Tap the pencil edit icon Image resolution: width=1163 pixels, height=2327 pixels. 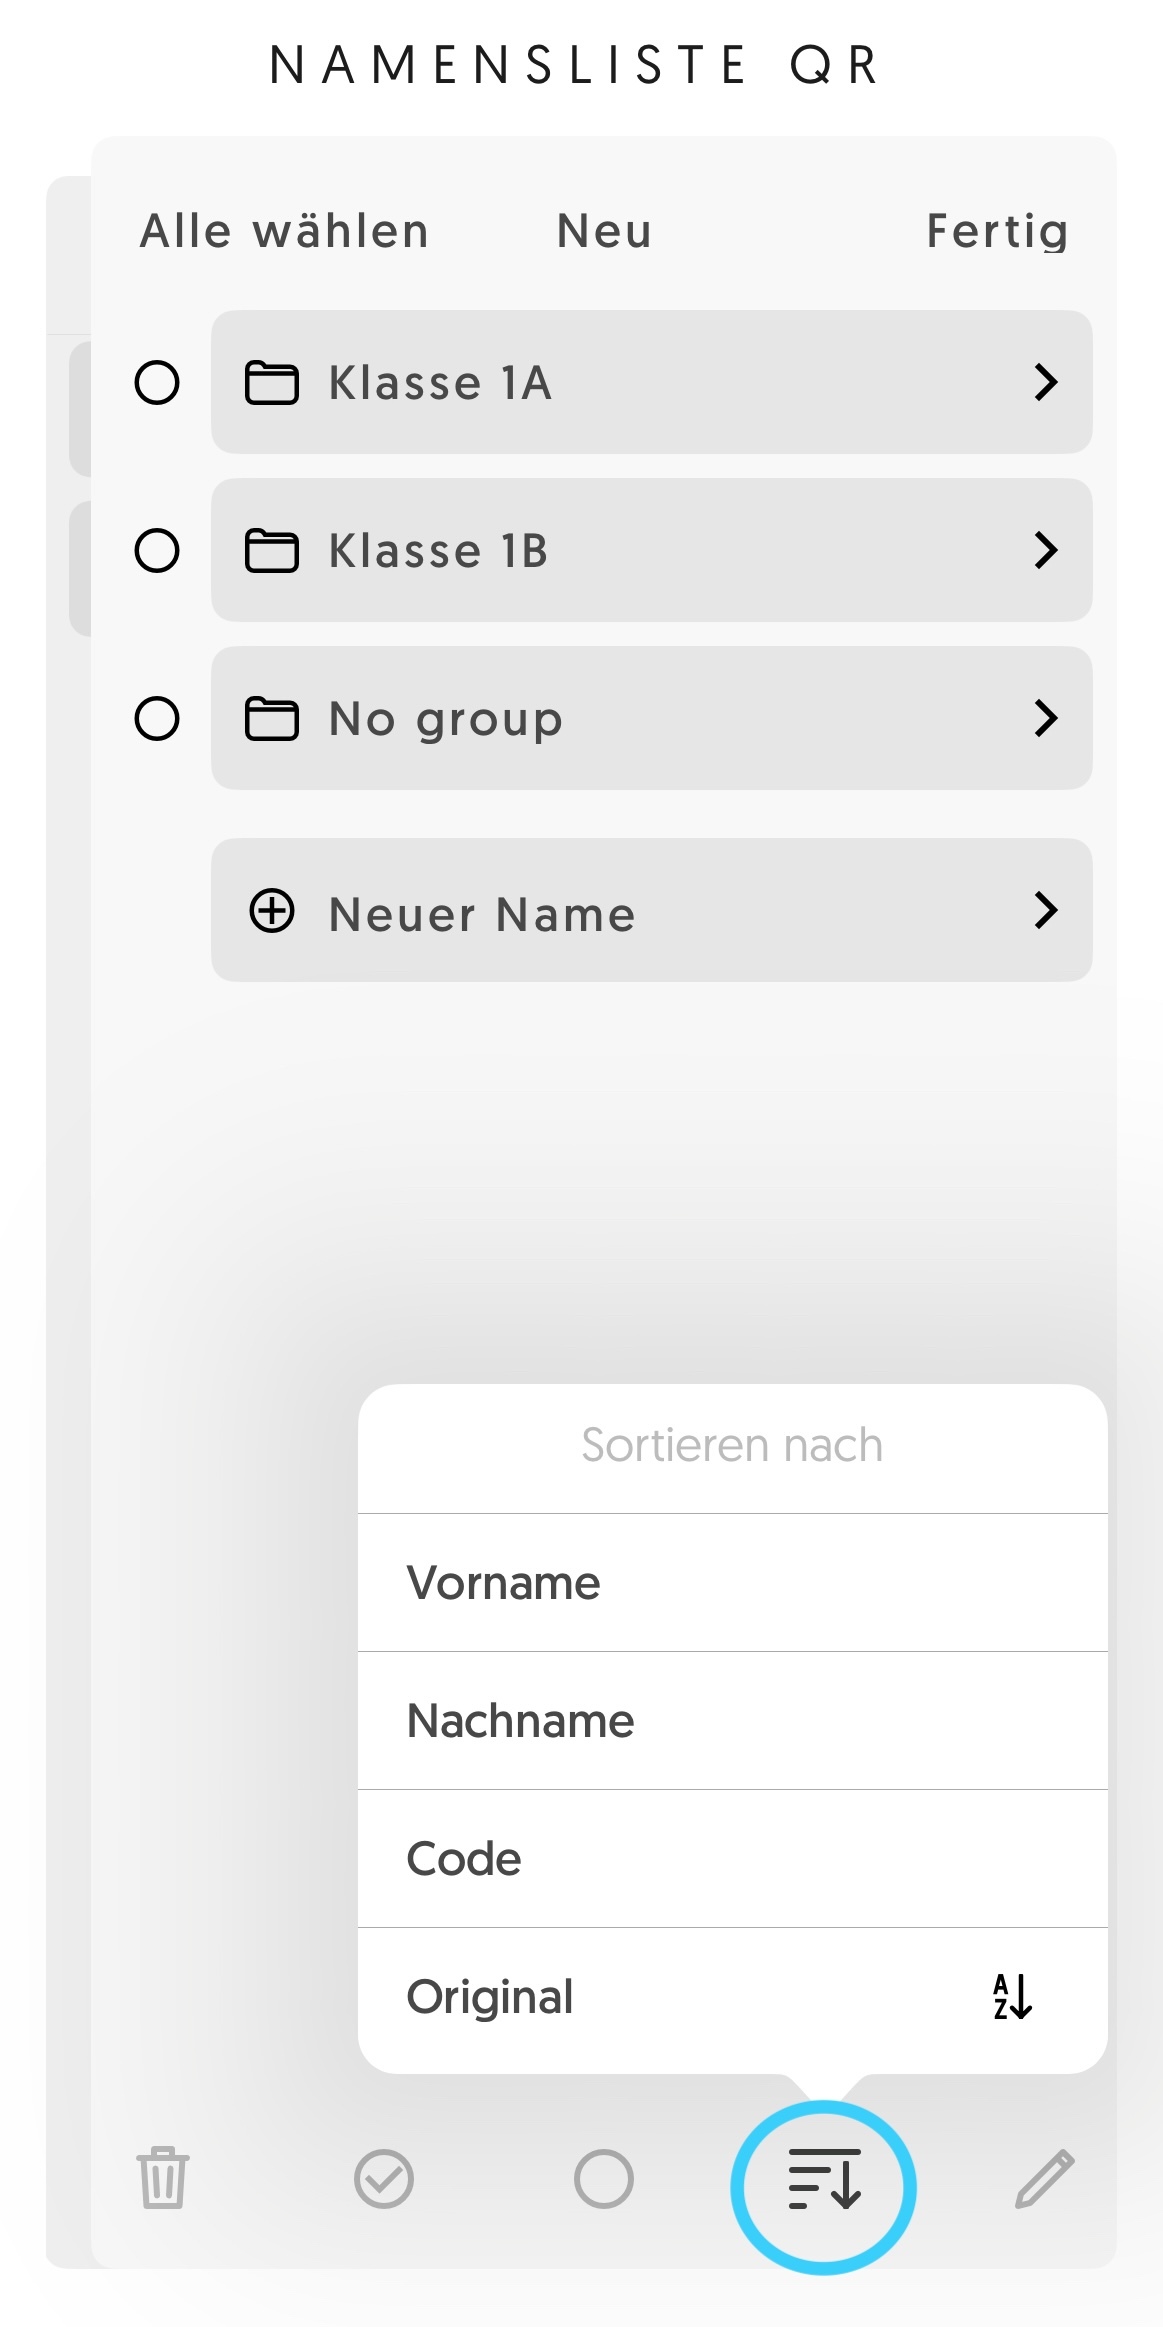(1044, 2177)
